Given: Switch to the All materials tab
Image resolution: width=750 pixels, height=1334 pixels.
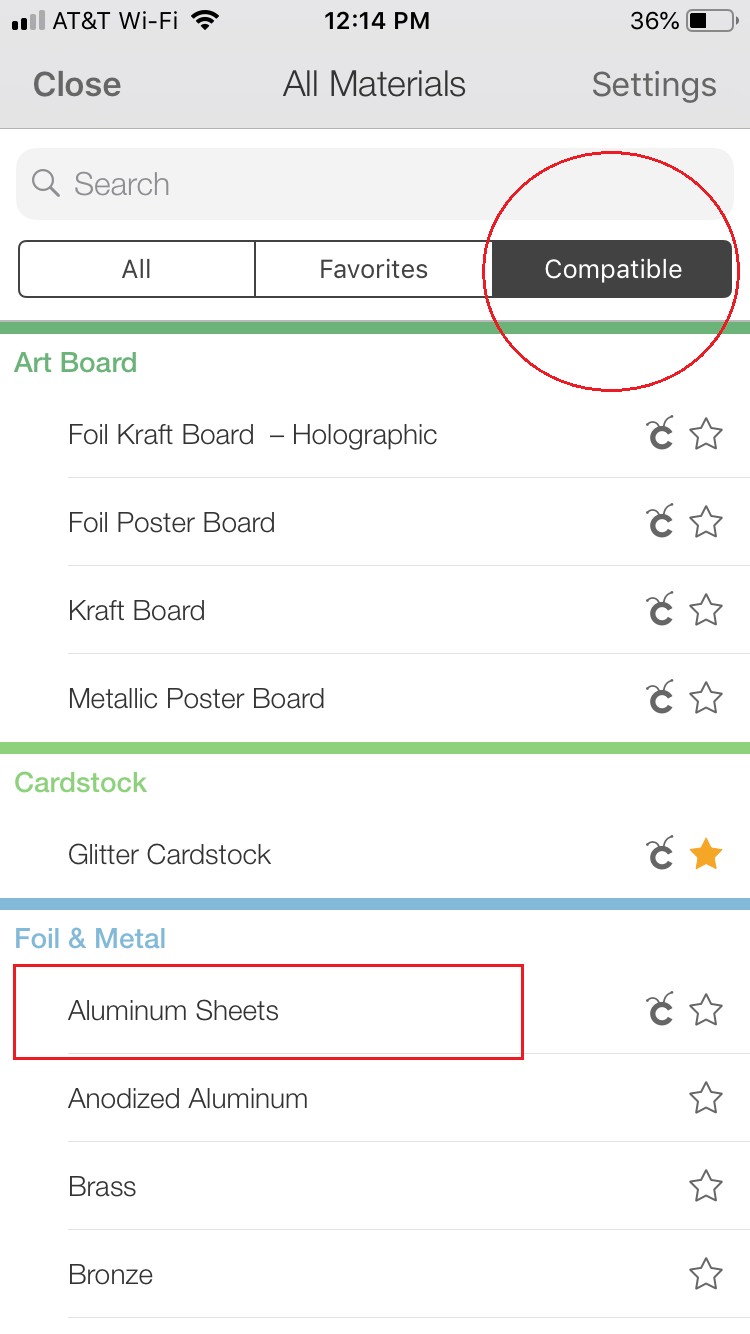Looking at the screenshot, I should 137,269.
